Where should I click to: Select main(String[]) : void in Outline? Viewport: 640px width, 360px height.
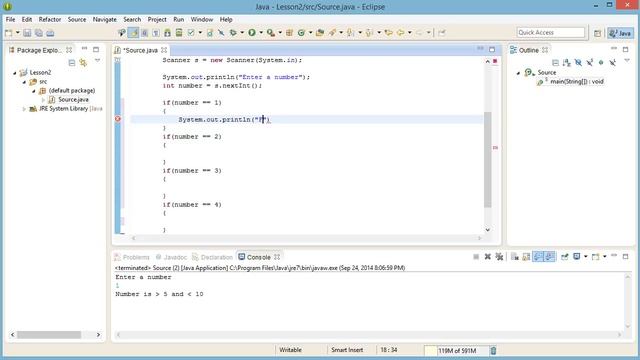pyautogui.click(x=576, y=82)
